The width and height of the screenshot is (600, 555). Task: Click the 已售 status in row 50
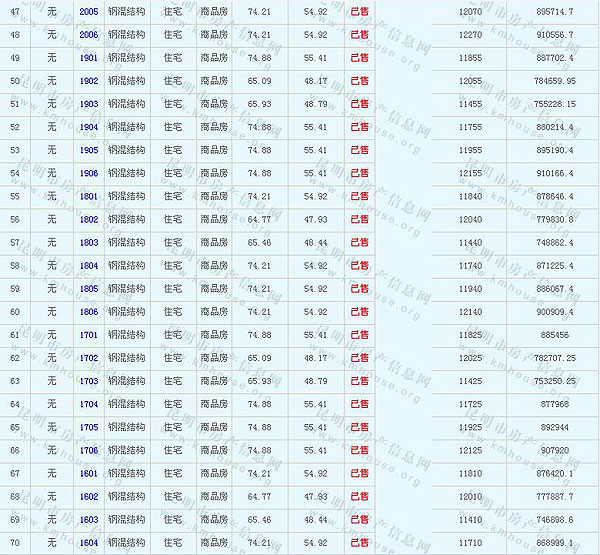359,81
